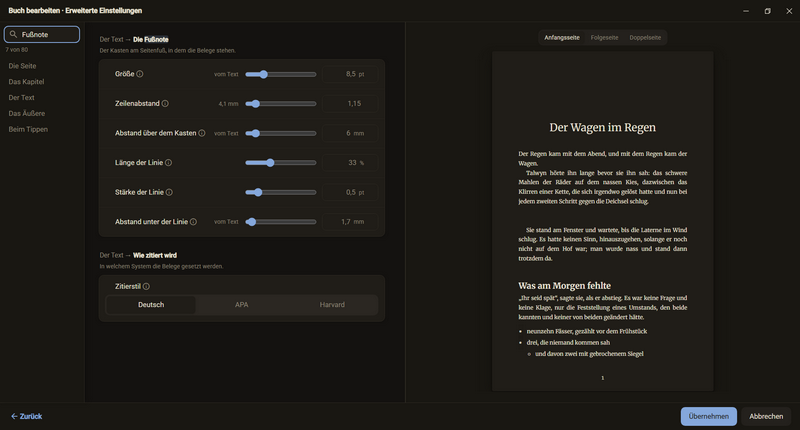Image resolution: width=800 pixels, height=430 pixels.
Task: Maximize the window
Action: point(767,11)
